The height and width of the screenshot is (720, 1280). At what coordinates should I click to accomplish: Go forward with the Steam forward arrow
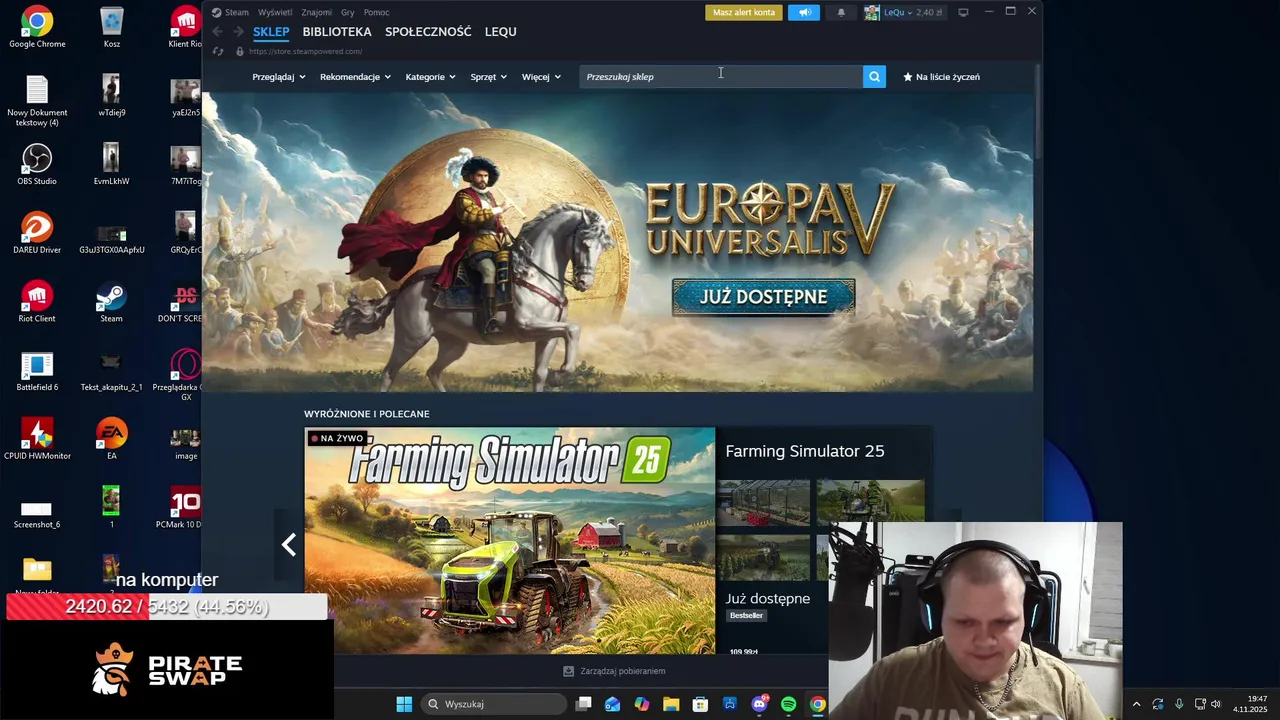(238, 32)
